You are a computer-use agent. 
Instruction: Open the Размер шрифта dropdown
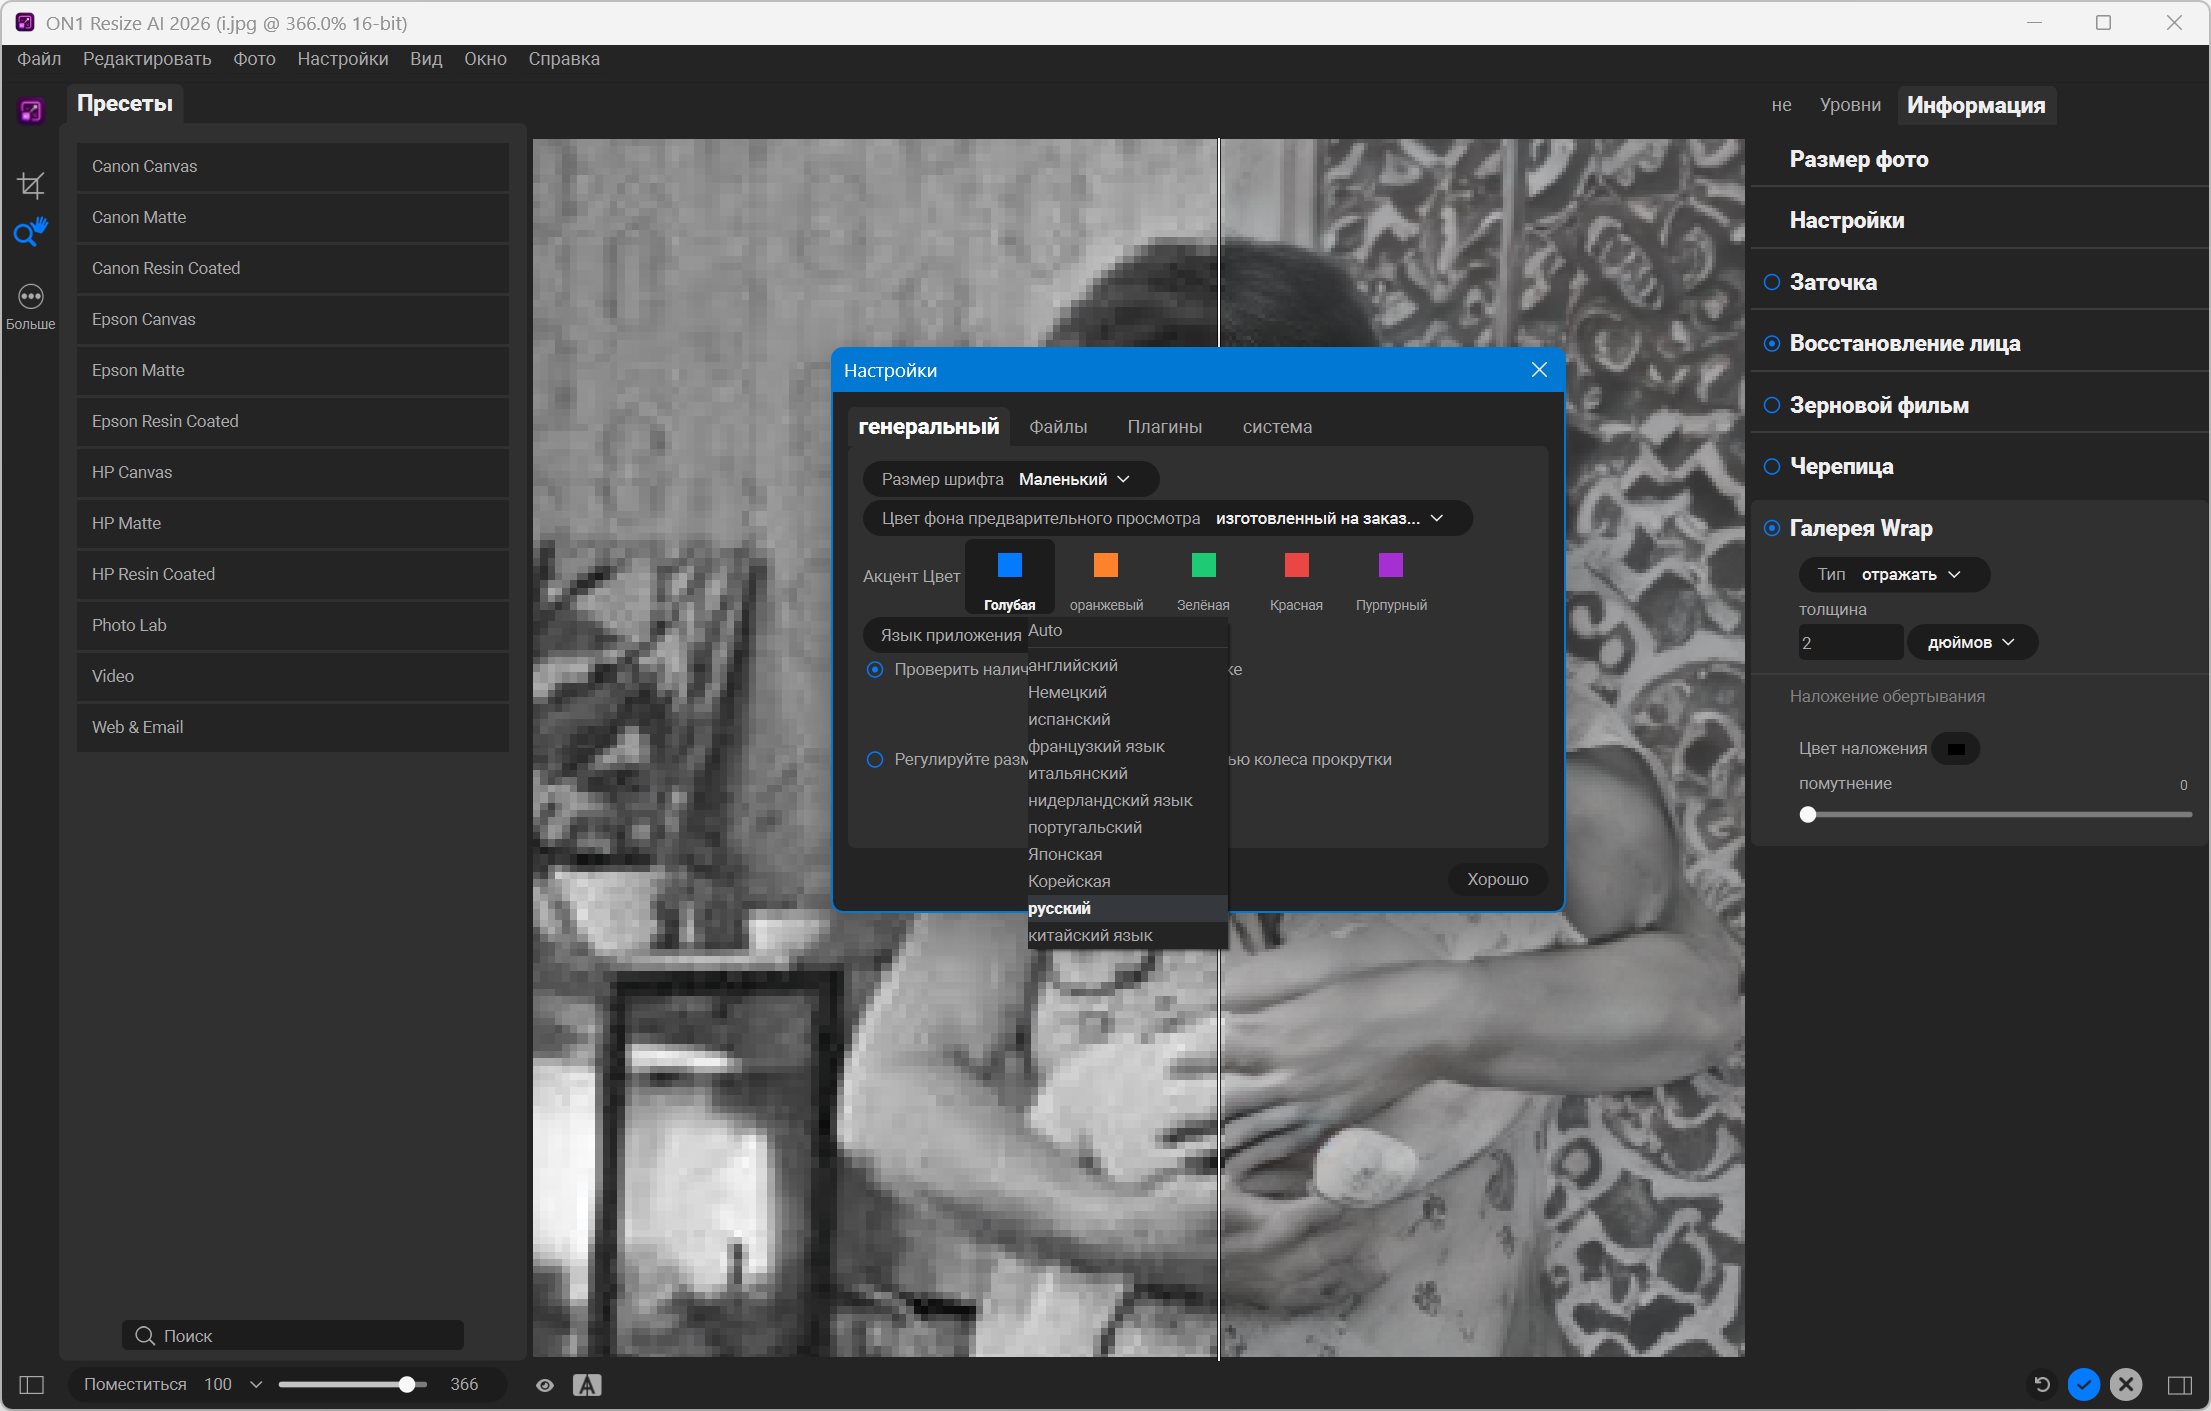[1075, 479]
